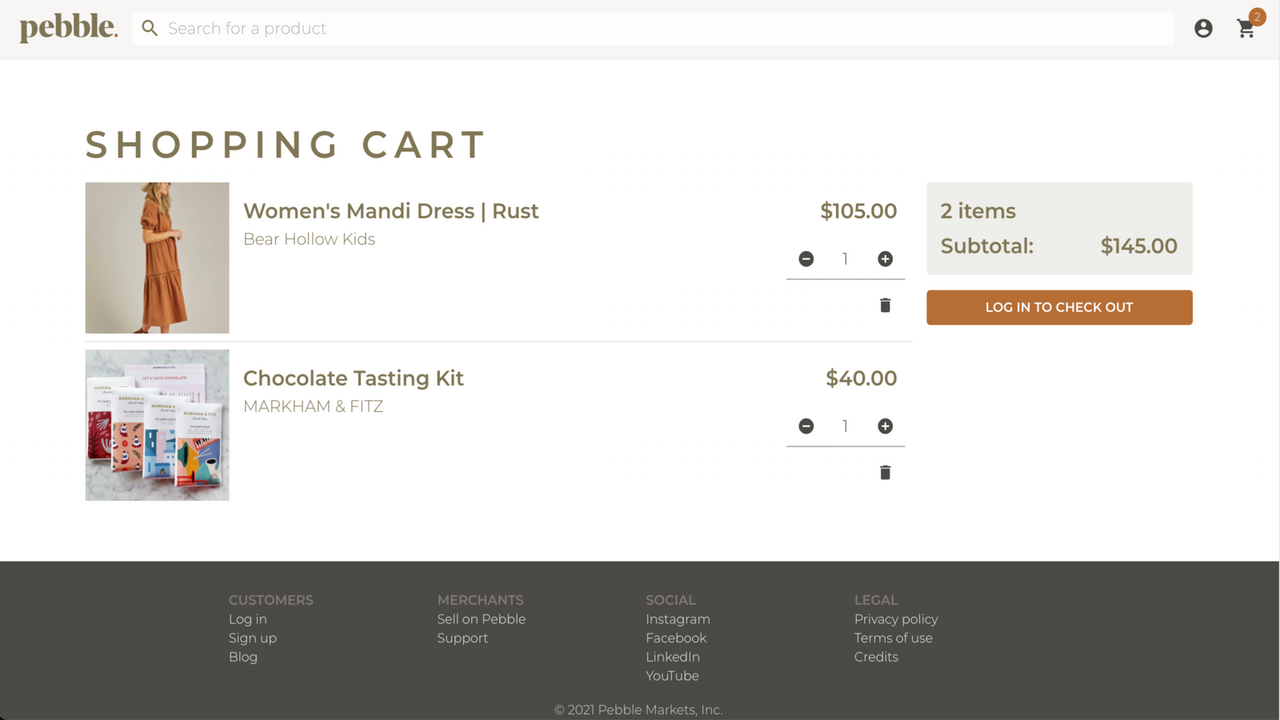Open YouTube social link
The height and width of the screenshot is (720, 1280).
tap(672, 676)
